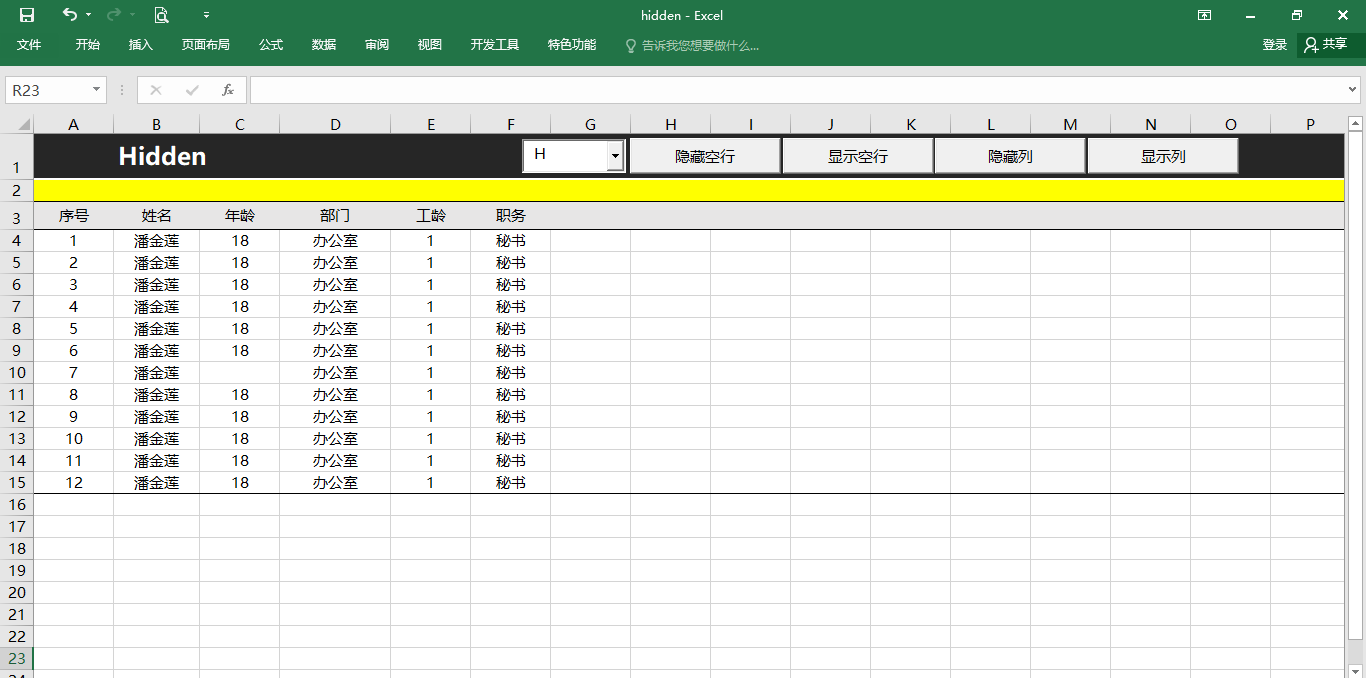The width and height of the screenshot is (1366, 678).
Task: Click the Redo arrow icon
Action: pos(113,15)
